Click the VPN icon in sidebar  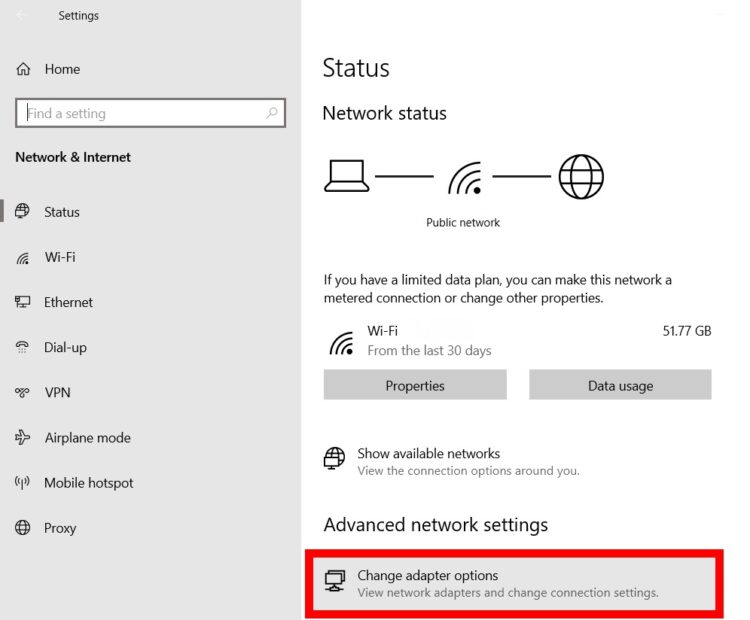coord(22,393)
